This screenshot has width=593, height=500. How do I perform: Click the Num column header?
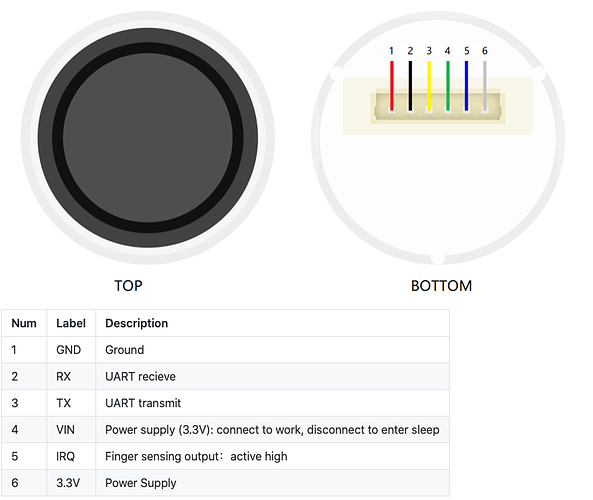point(24,323)
